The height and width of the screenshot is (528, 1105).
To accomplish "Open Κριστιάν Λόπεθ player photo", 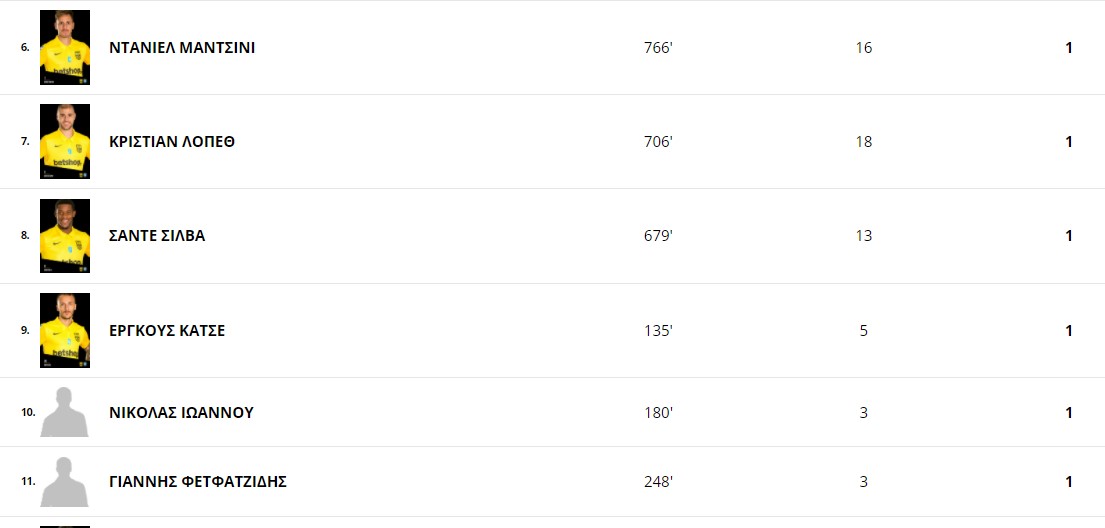I will pos(65,142).
